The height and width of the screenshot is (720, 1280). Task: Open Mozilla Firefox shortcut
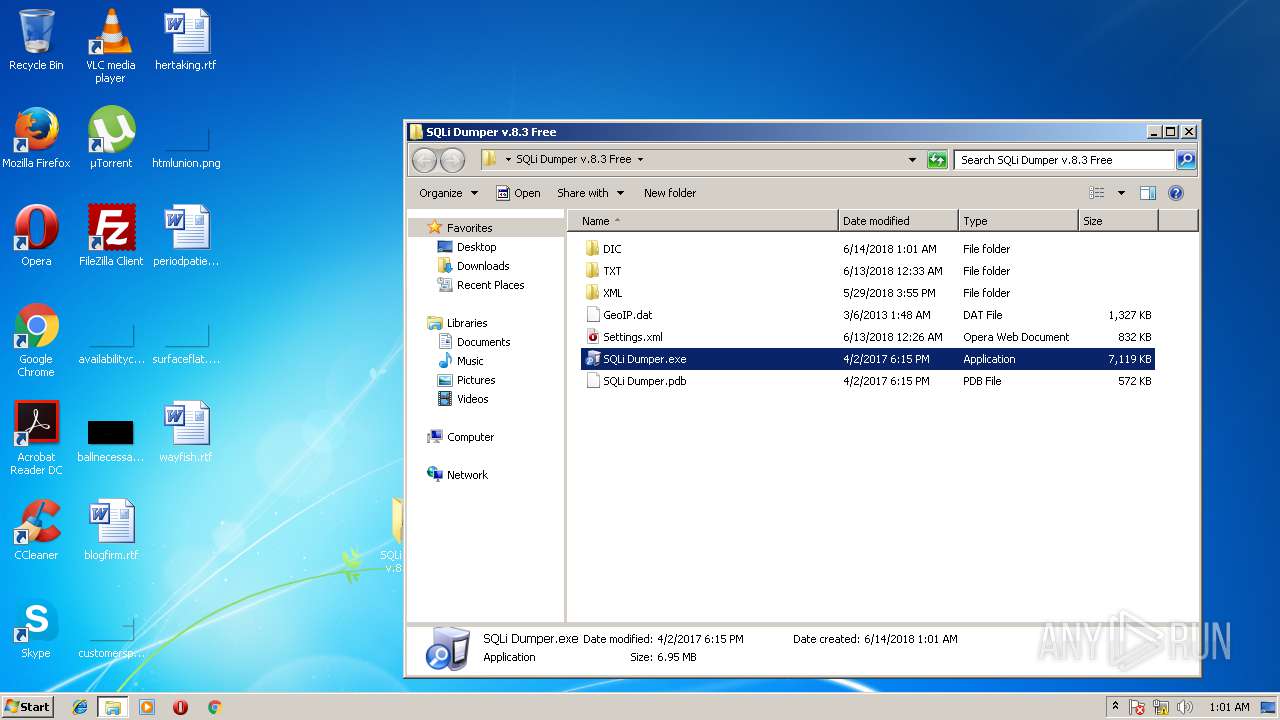click(x=36, y=138)
